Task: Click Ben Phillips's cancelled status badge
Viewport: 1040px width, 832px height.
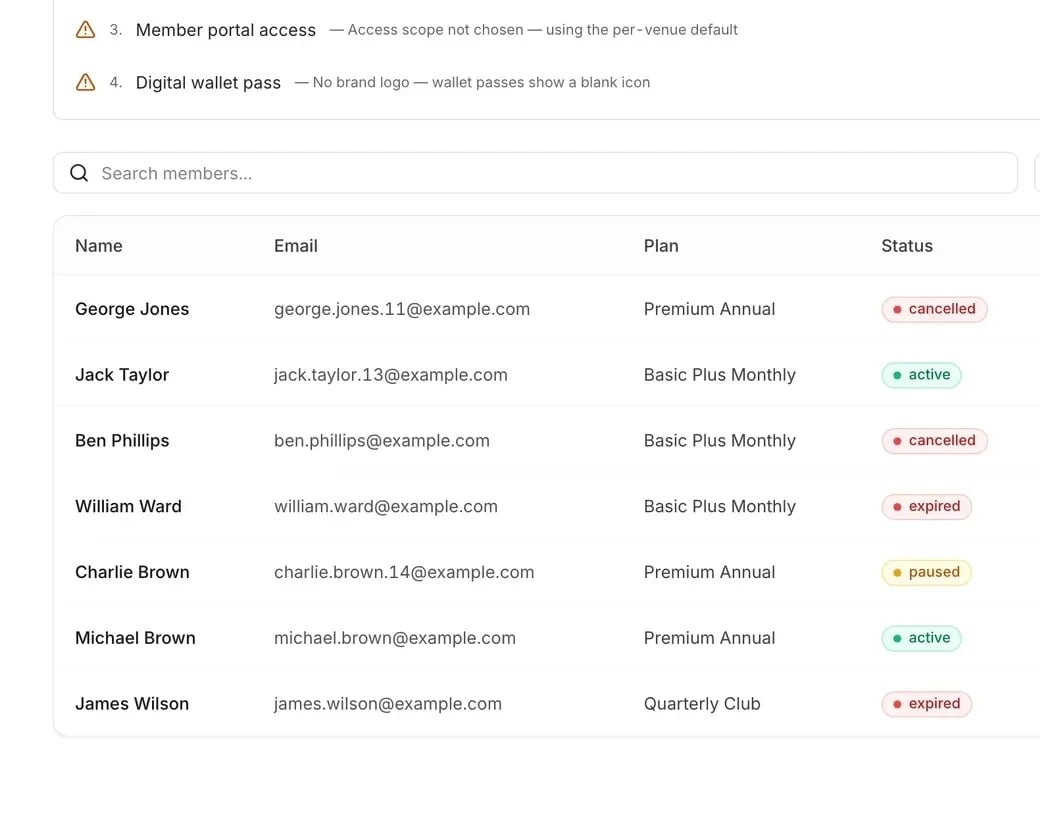Action: click(x=934, y=441)
